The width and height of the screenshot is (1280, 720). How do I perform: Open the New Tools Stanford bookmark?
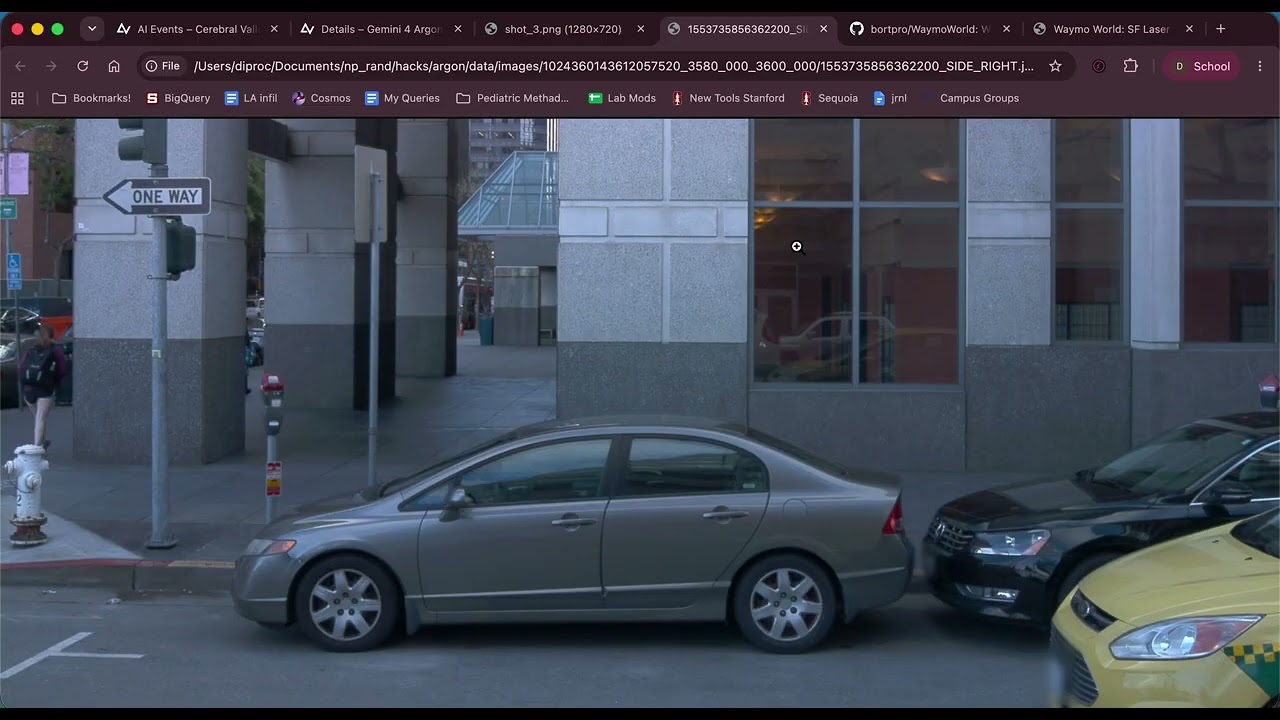pos(728,98)
